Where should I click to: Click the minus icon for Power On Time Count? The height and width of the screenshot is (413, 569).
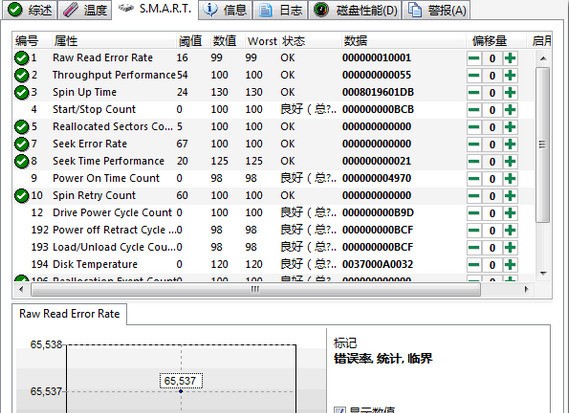tap(474, 179)
